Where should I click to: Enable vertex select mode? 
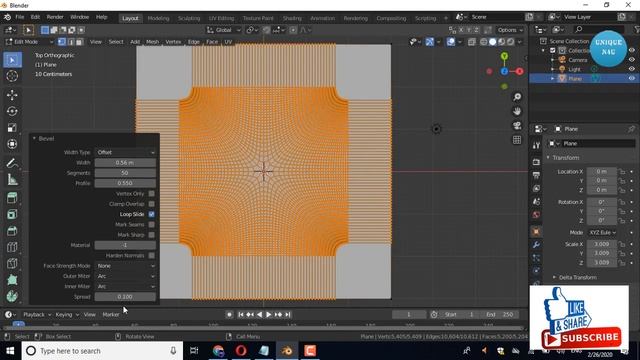[x=62, y=42]
